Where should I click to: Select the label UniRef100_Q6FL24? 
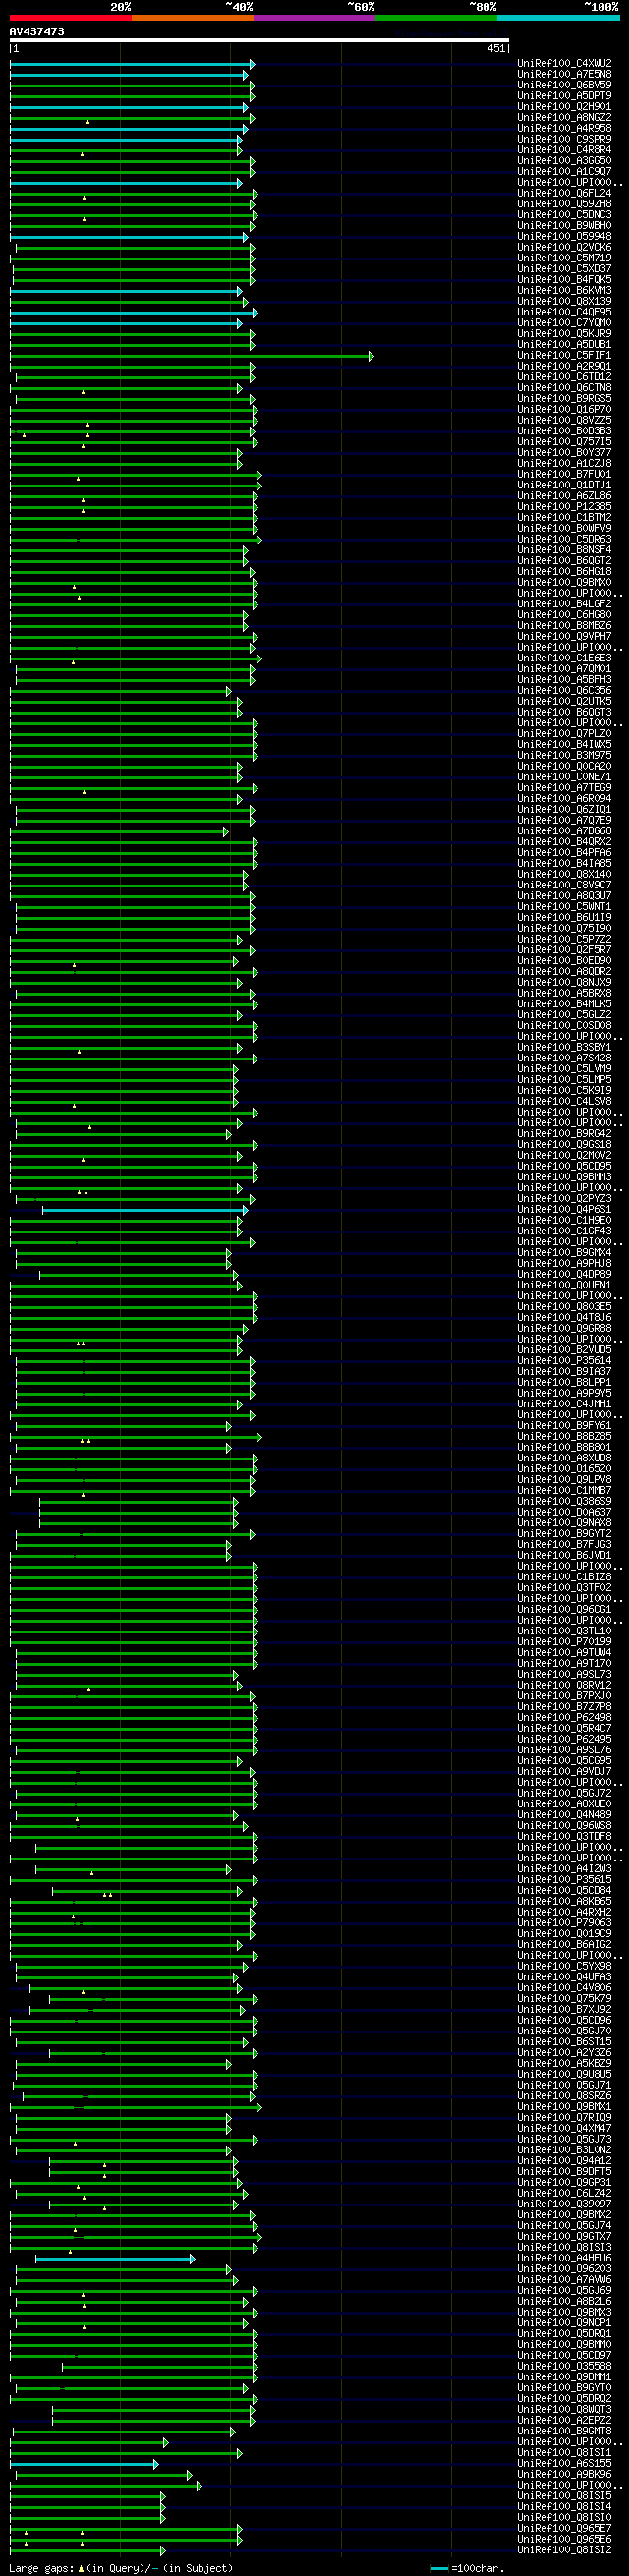pos(565,193)
